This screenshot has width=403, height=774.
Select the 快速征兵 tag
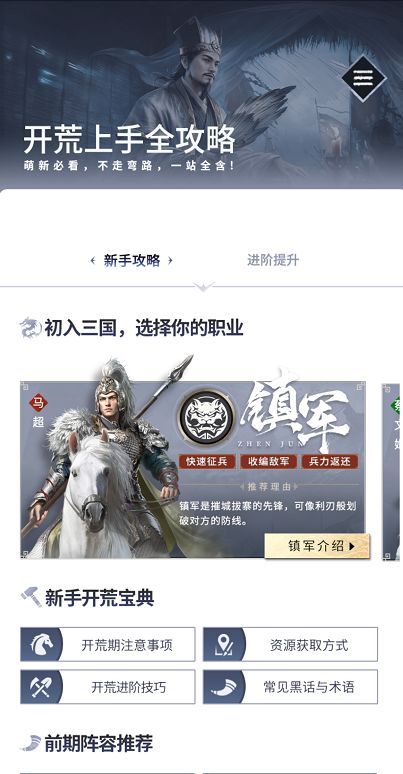tap(207, 462)
